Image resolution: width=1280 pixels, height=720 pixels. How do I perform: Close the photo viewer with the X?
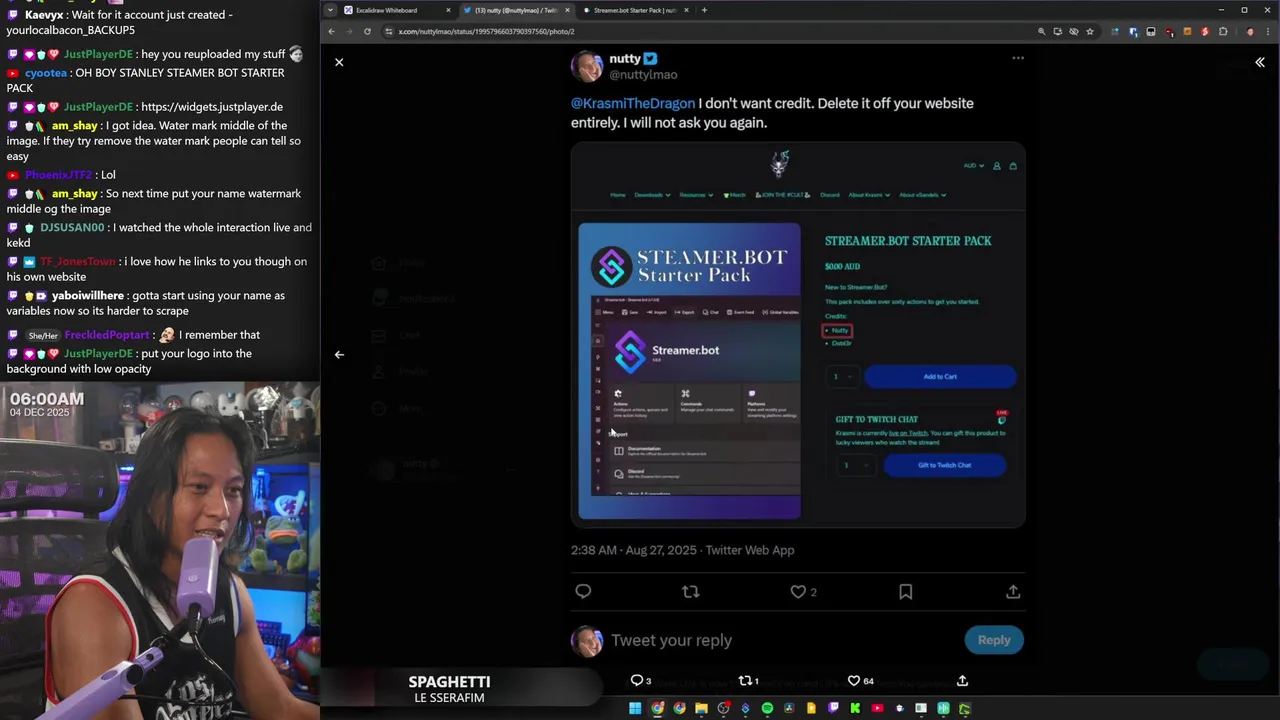339,62
